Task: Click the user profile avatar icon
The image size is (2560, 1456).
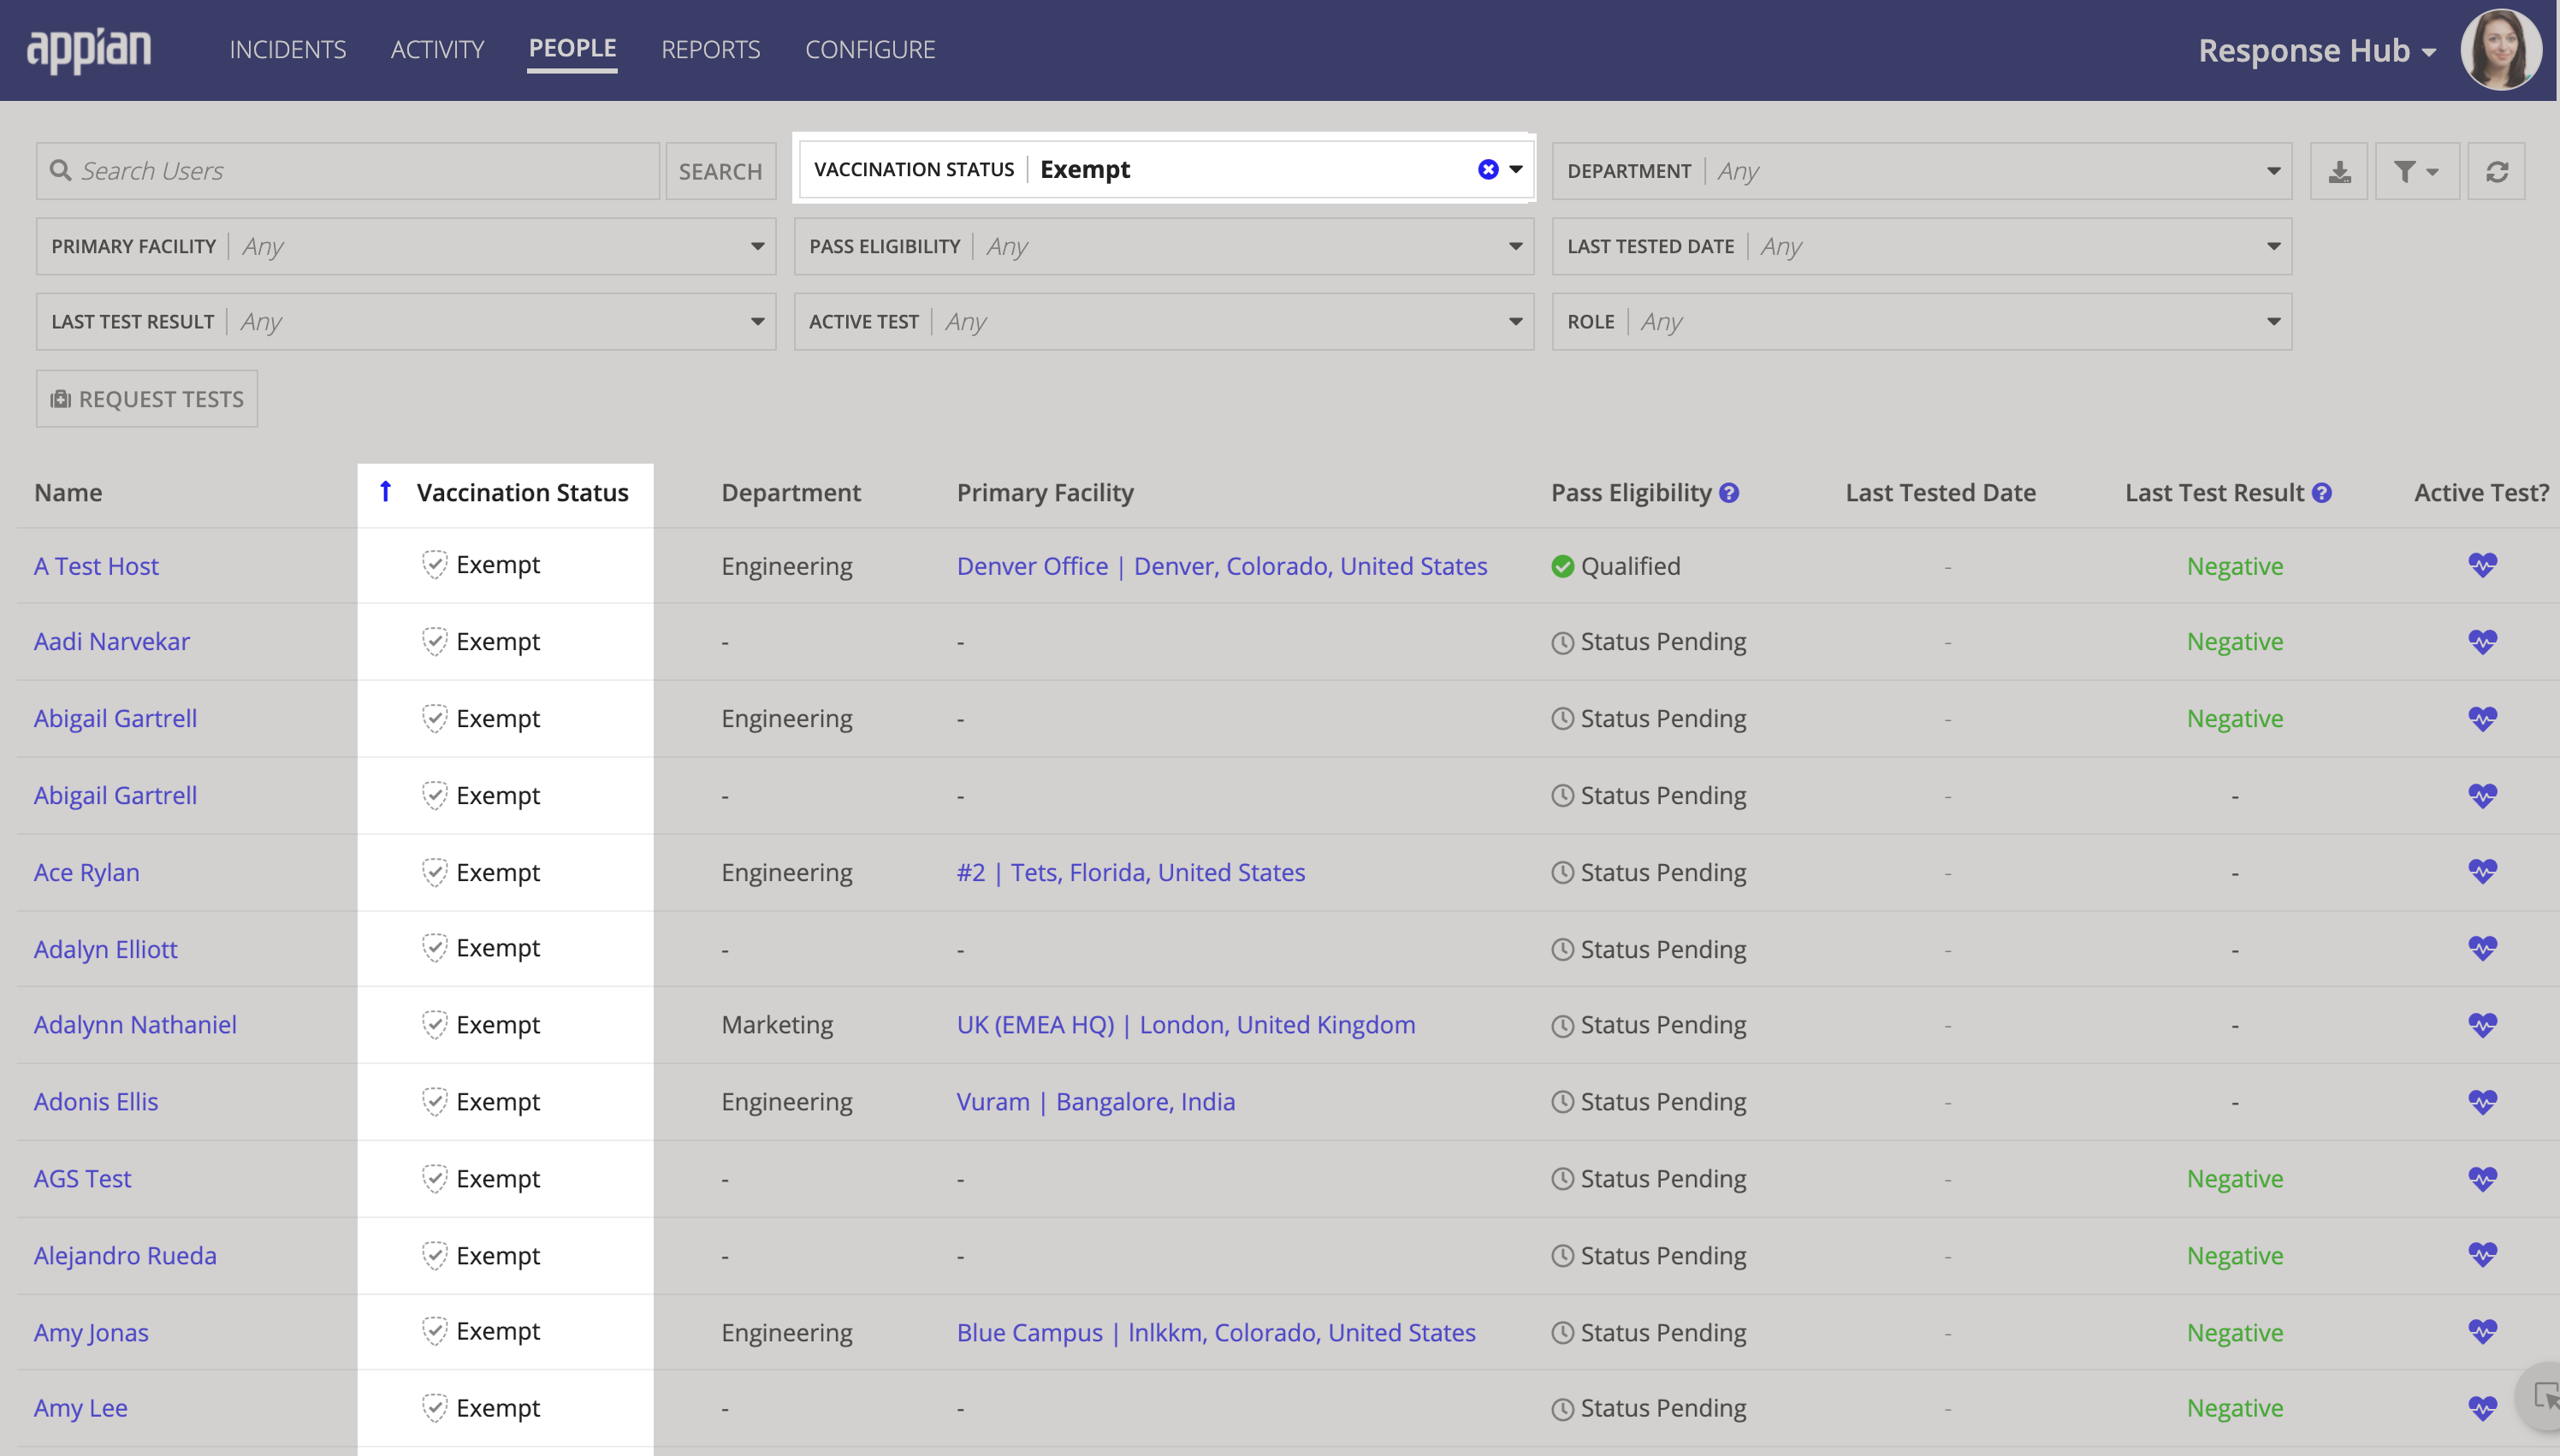Action: point(2509,50)
